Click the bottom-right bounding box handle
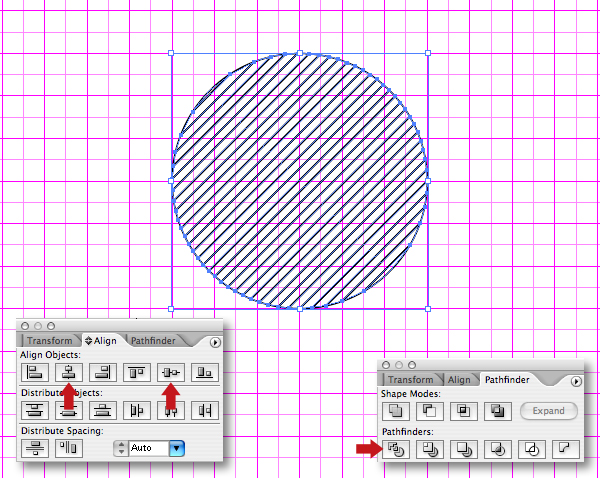600x478 pixels. pos(428,308)
